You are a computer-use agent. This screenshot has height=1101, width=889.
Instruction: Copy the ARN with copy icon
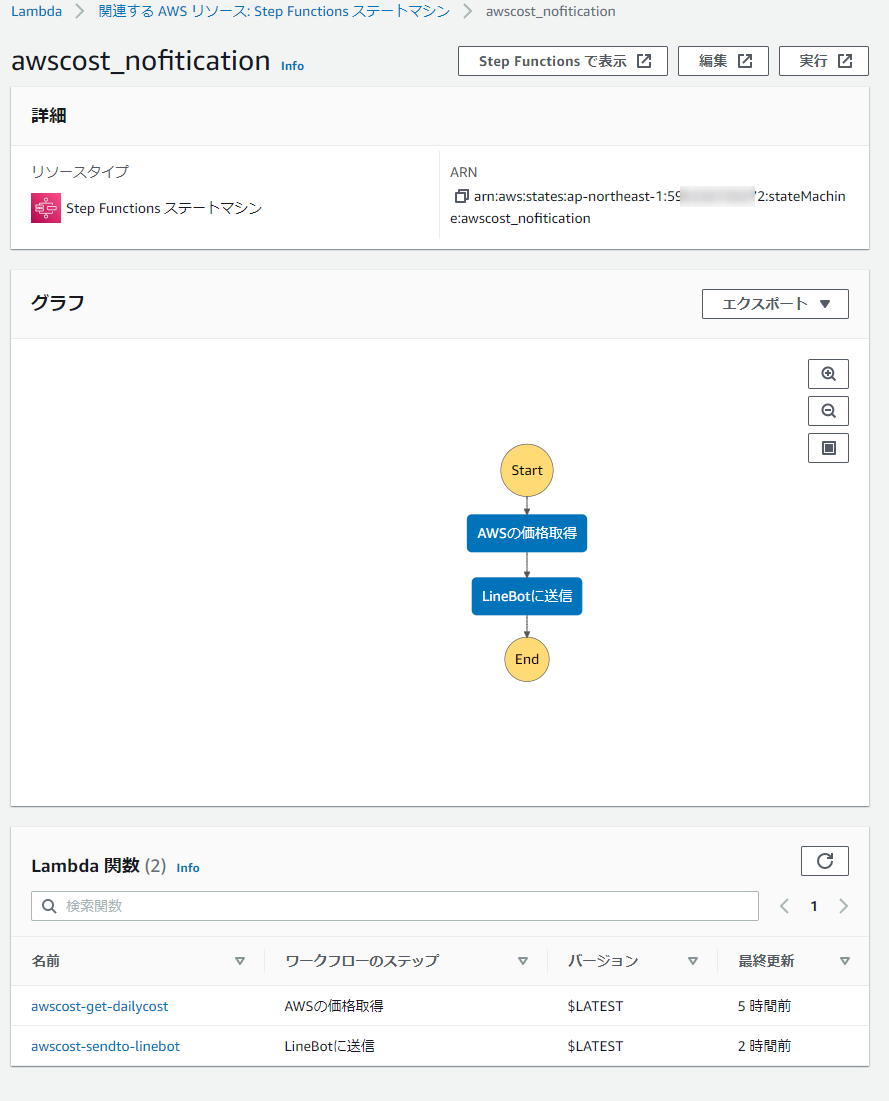point(461,196)
